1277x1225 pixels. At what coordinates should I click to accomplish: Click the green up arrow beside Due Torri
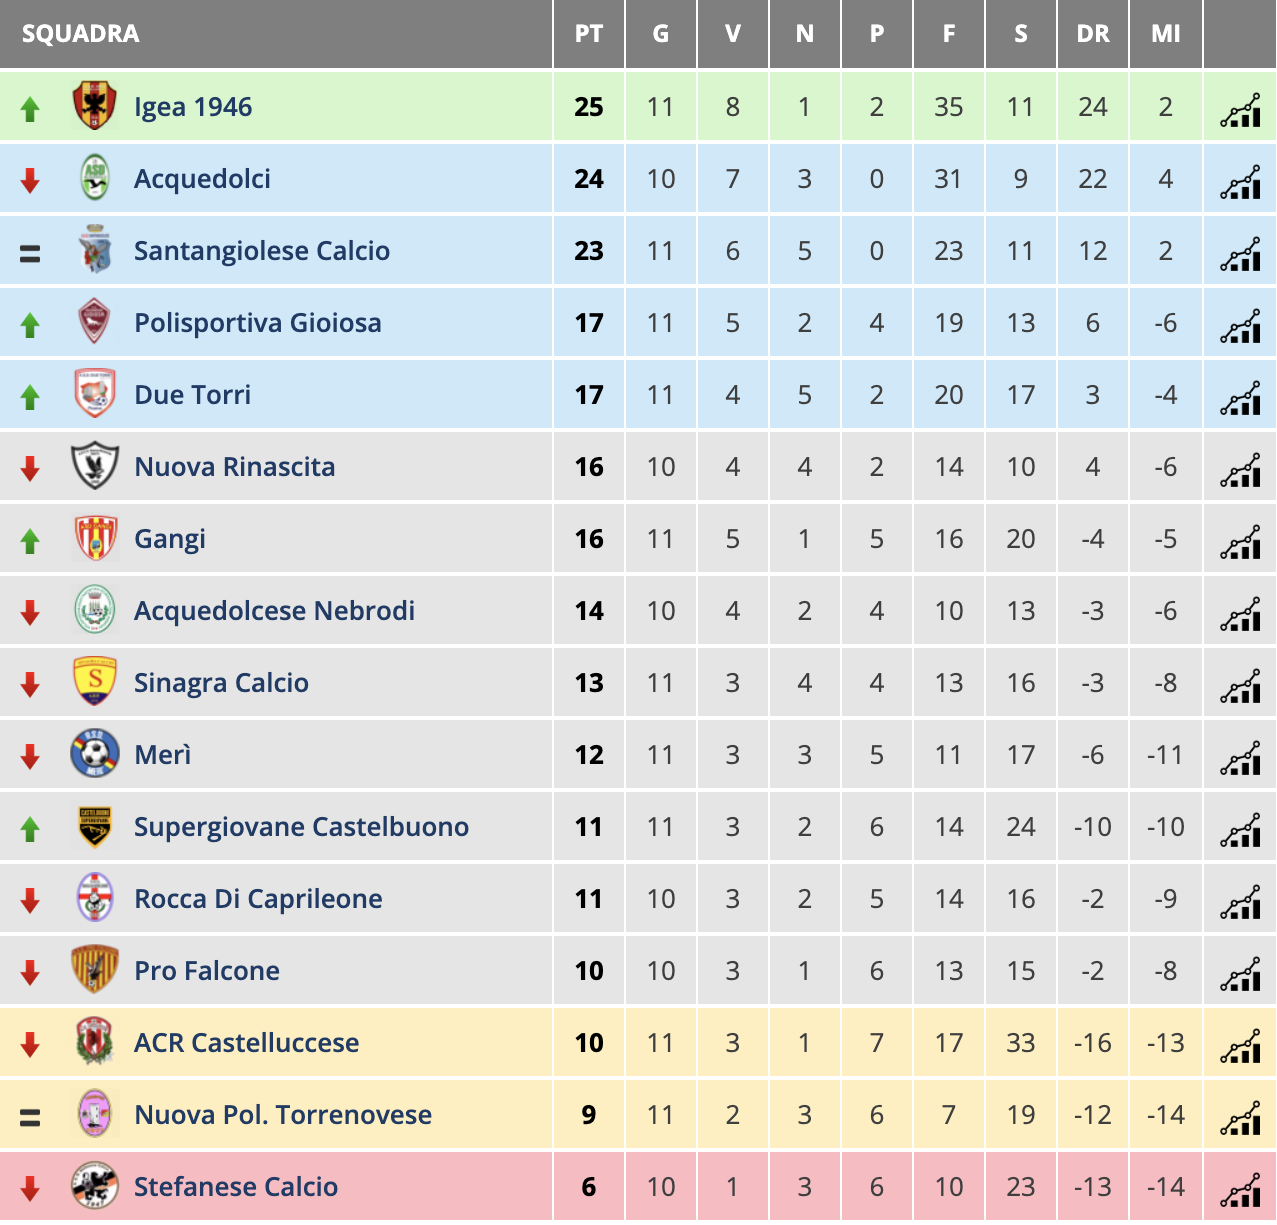pyautogui.click(x=30, y=397)
